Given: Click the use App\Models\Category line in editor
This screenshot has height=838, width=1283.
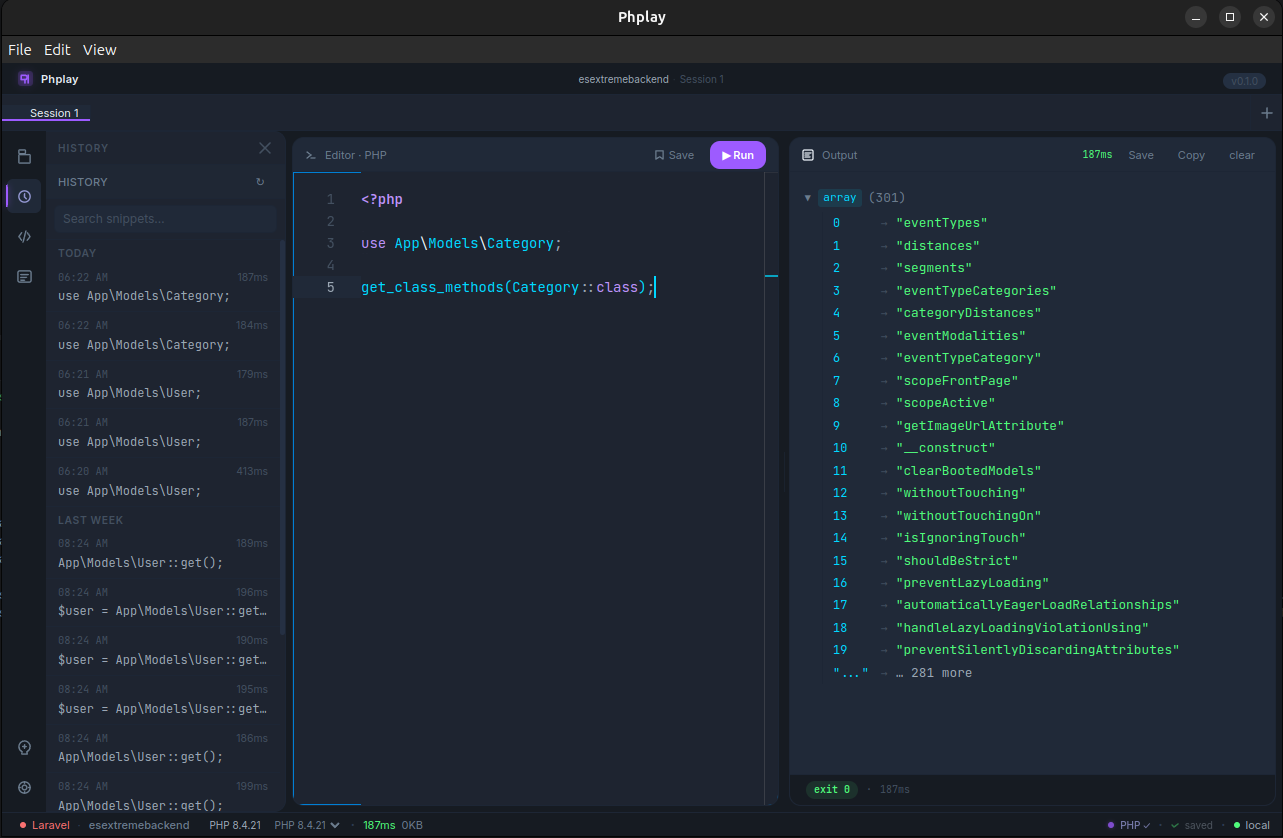Looking at the screenshot, I should (x=461, y=243).
